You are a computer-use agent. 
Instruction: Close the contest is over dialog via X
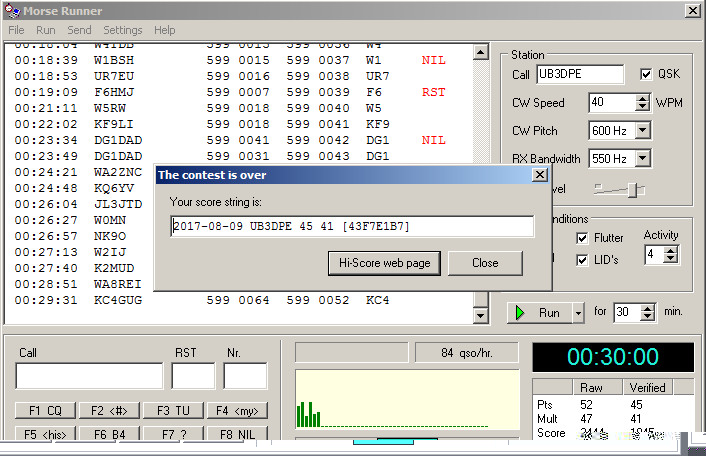coord(539,175)
